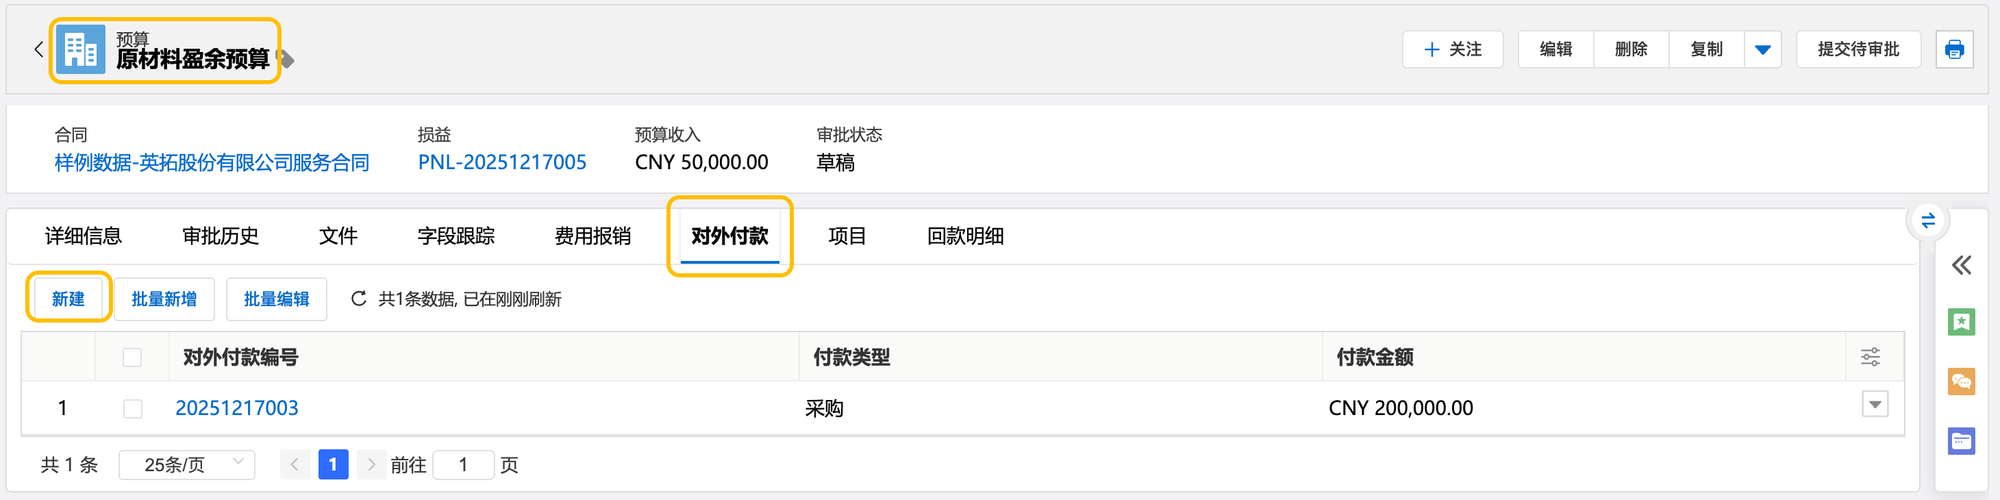Image resolution: width=2000 pixels, height=500 pixels.
Task: Click the printer icon button
Action: pyautogui.click(x=1954, y=49)
